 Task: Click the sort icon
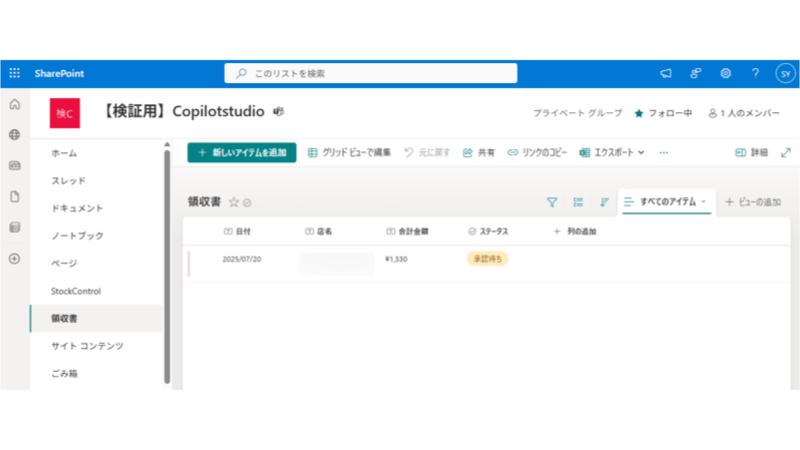tap(604, 202)
